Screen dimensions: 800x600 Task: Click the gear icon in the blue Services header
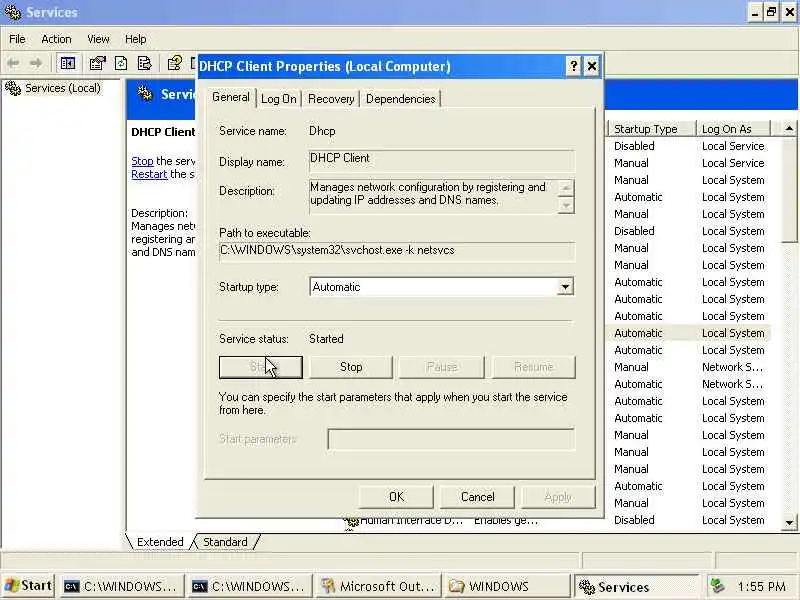[x=145, y=93]
